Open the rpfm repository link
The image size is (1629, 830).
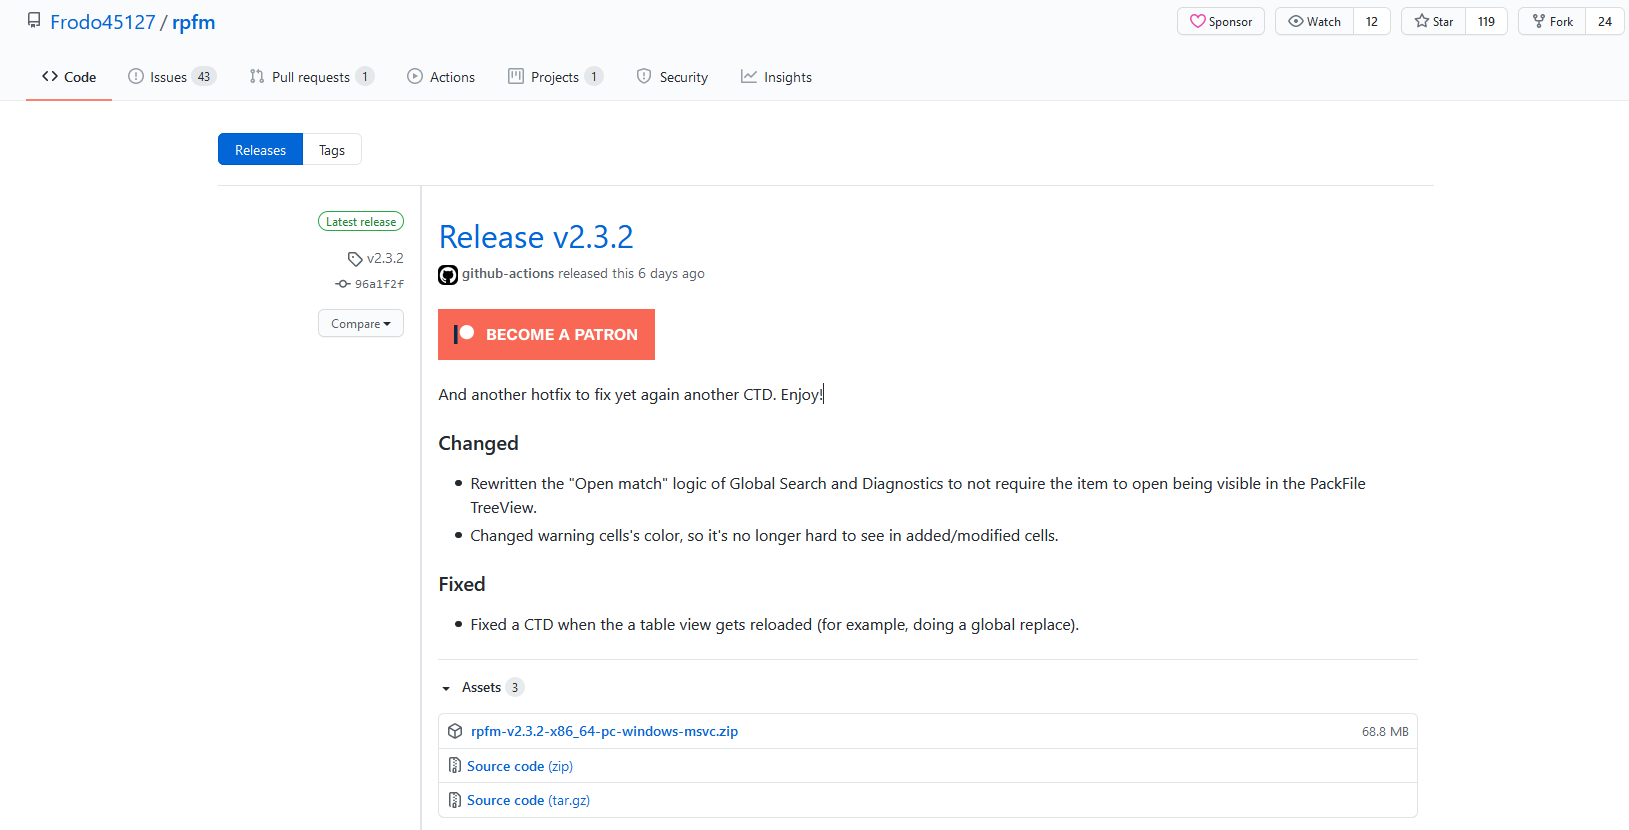coord(193,22)
